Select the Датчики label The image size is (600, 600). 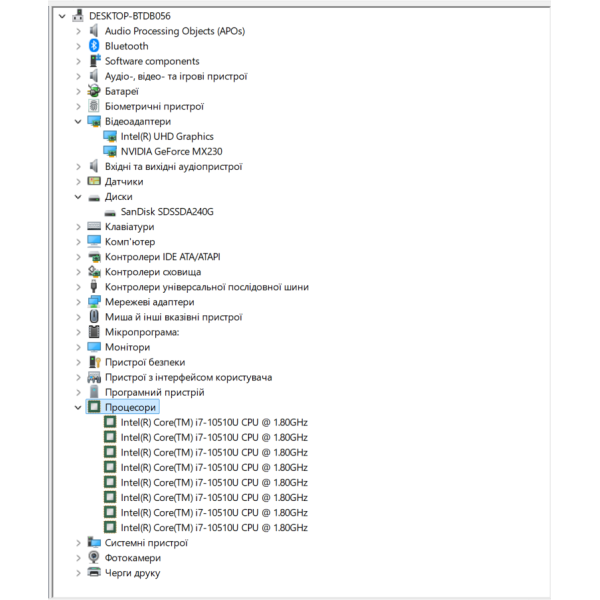pyautogui.click(x=124, y=181)
